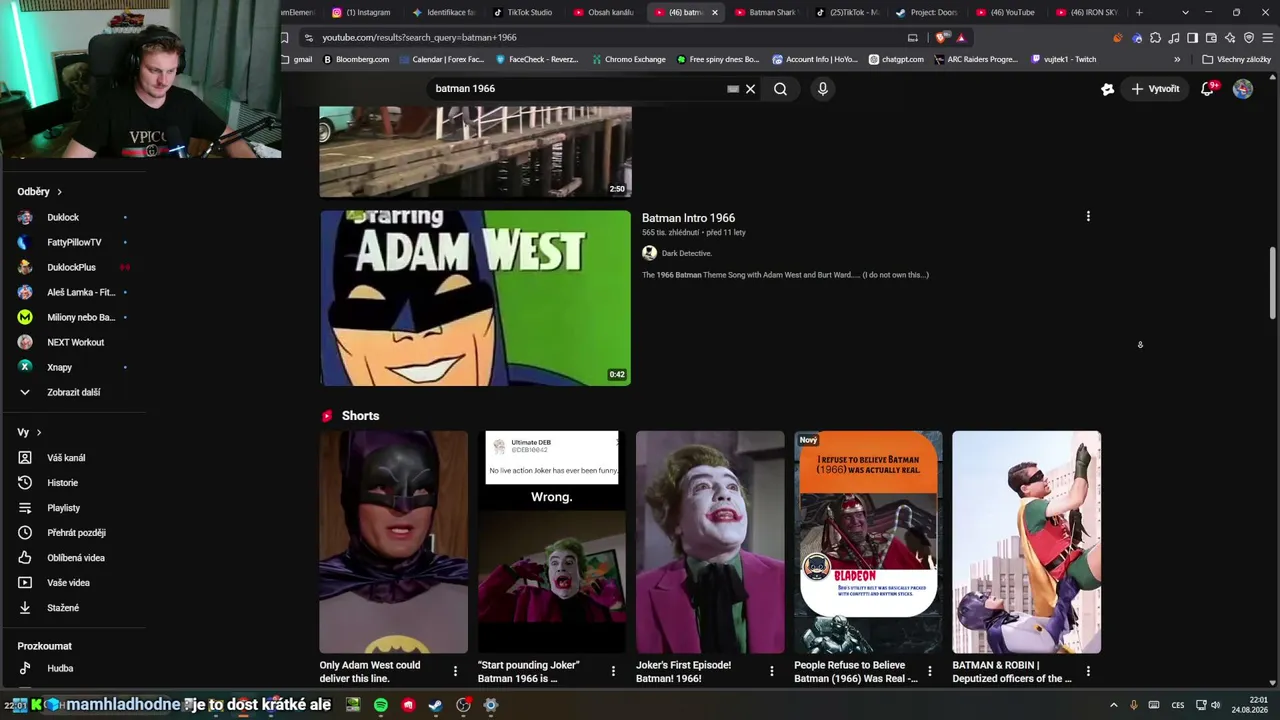Open the 'Only Adam West could deliver' Short

(x=393, y=542)
